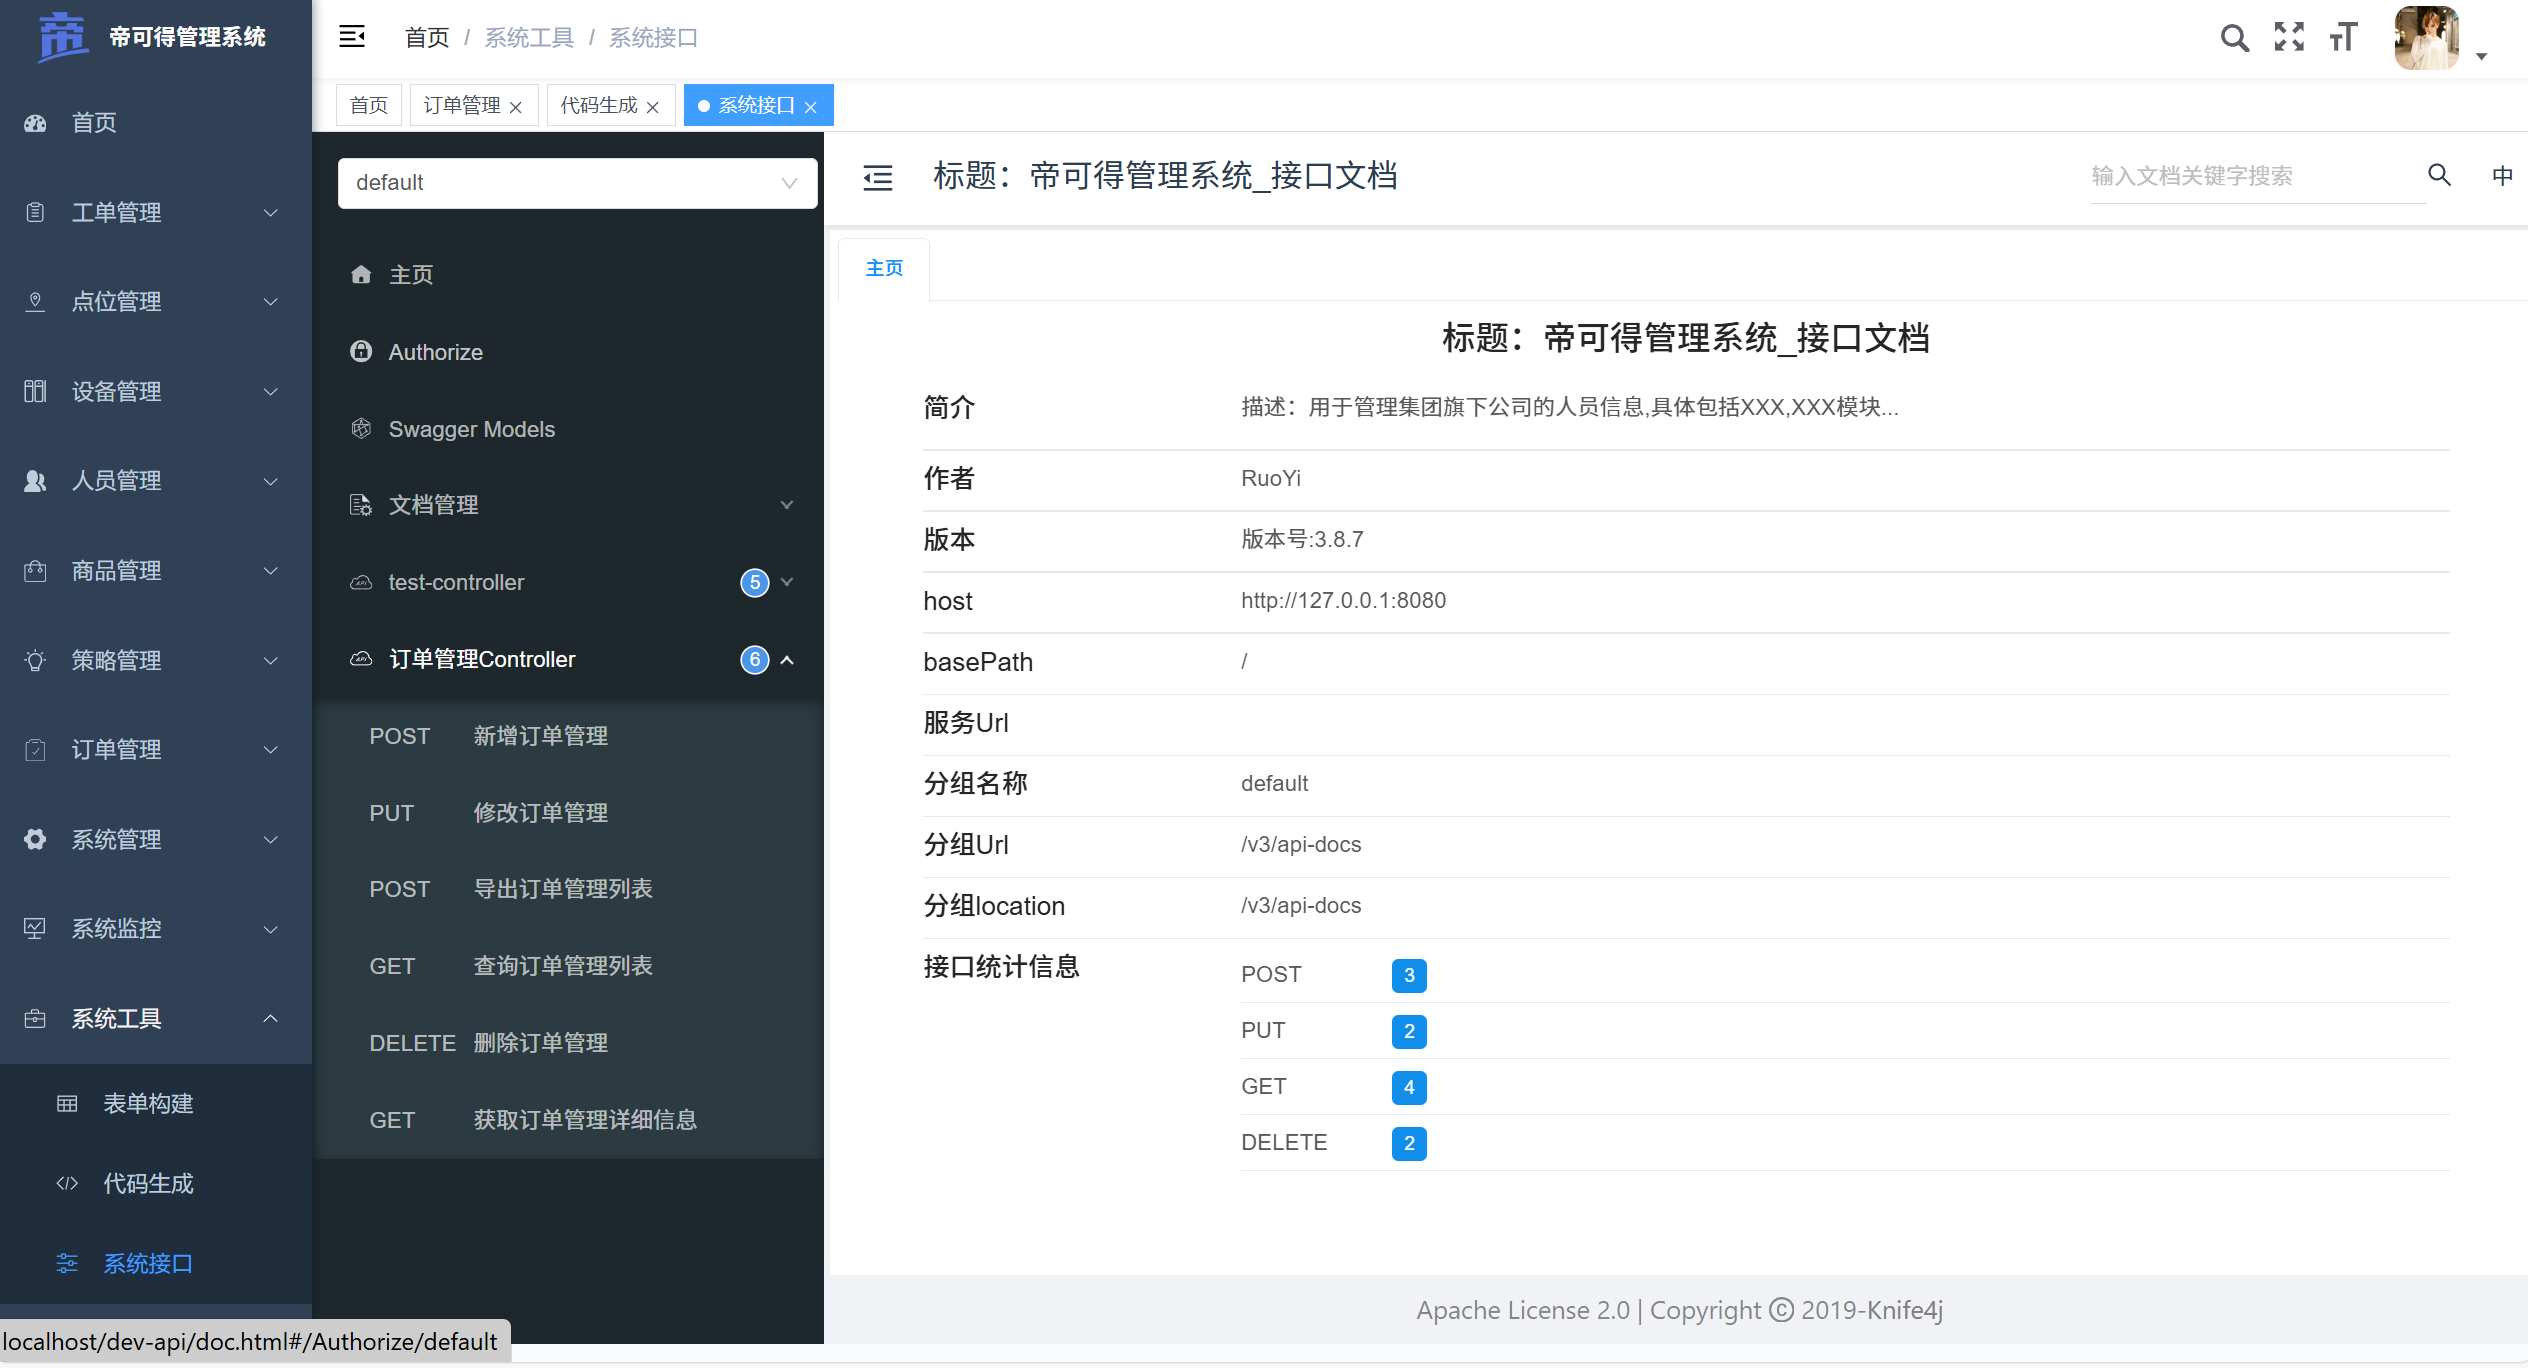Click the user avatar image
Viewport: 2528px width, 1368px height.
(2427, 38)
